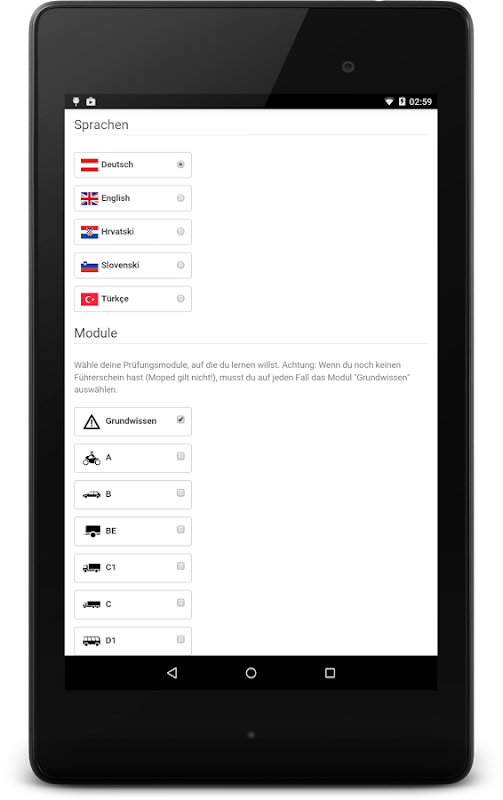Tap the Android back navigation icon
Screen dimensions: 503x800
pos(172,673)
